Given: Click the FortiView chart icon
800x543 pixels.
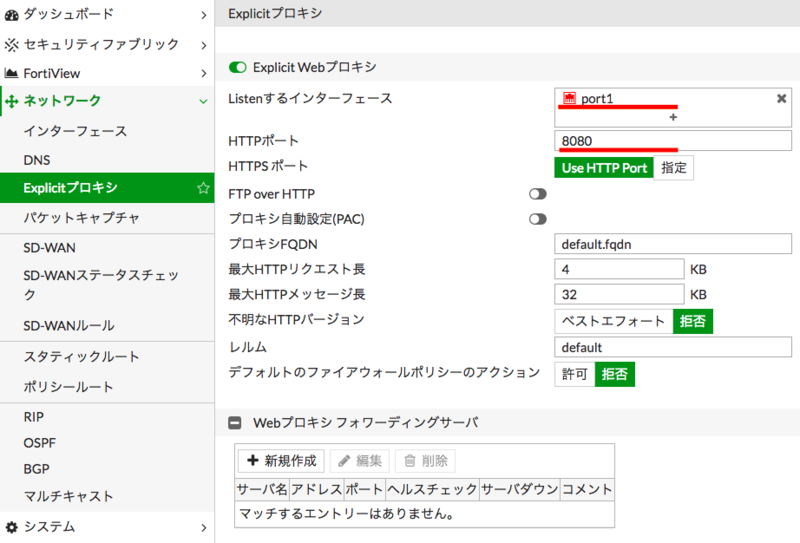Looking at the screenshot, I should pos(11,73).
